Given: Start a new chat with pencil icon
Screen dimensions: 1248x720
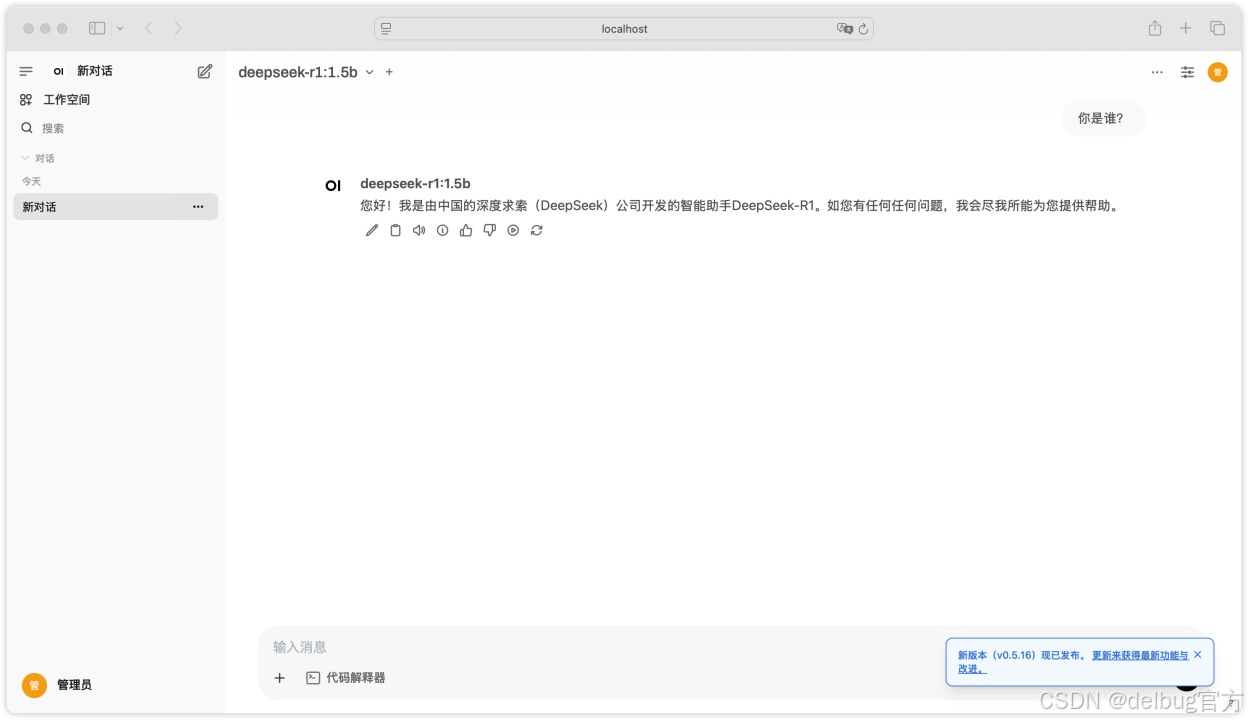Looking at the screenshot, I should click(x=205, y=71).
